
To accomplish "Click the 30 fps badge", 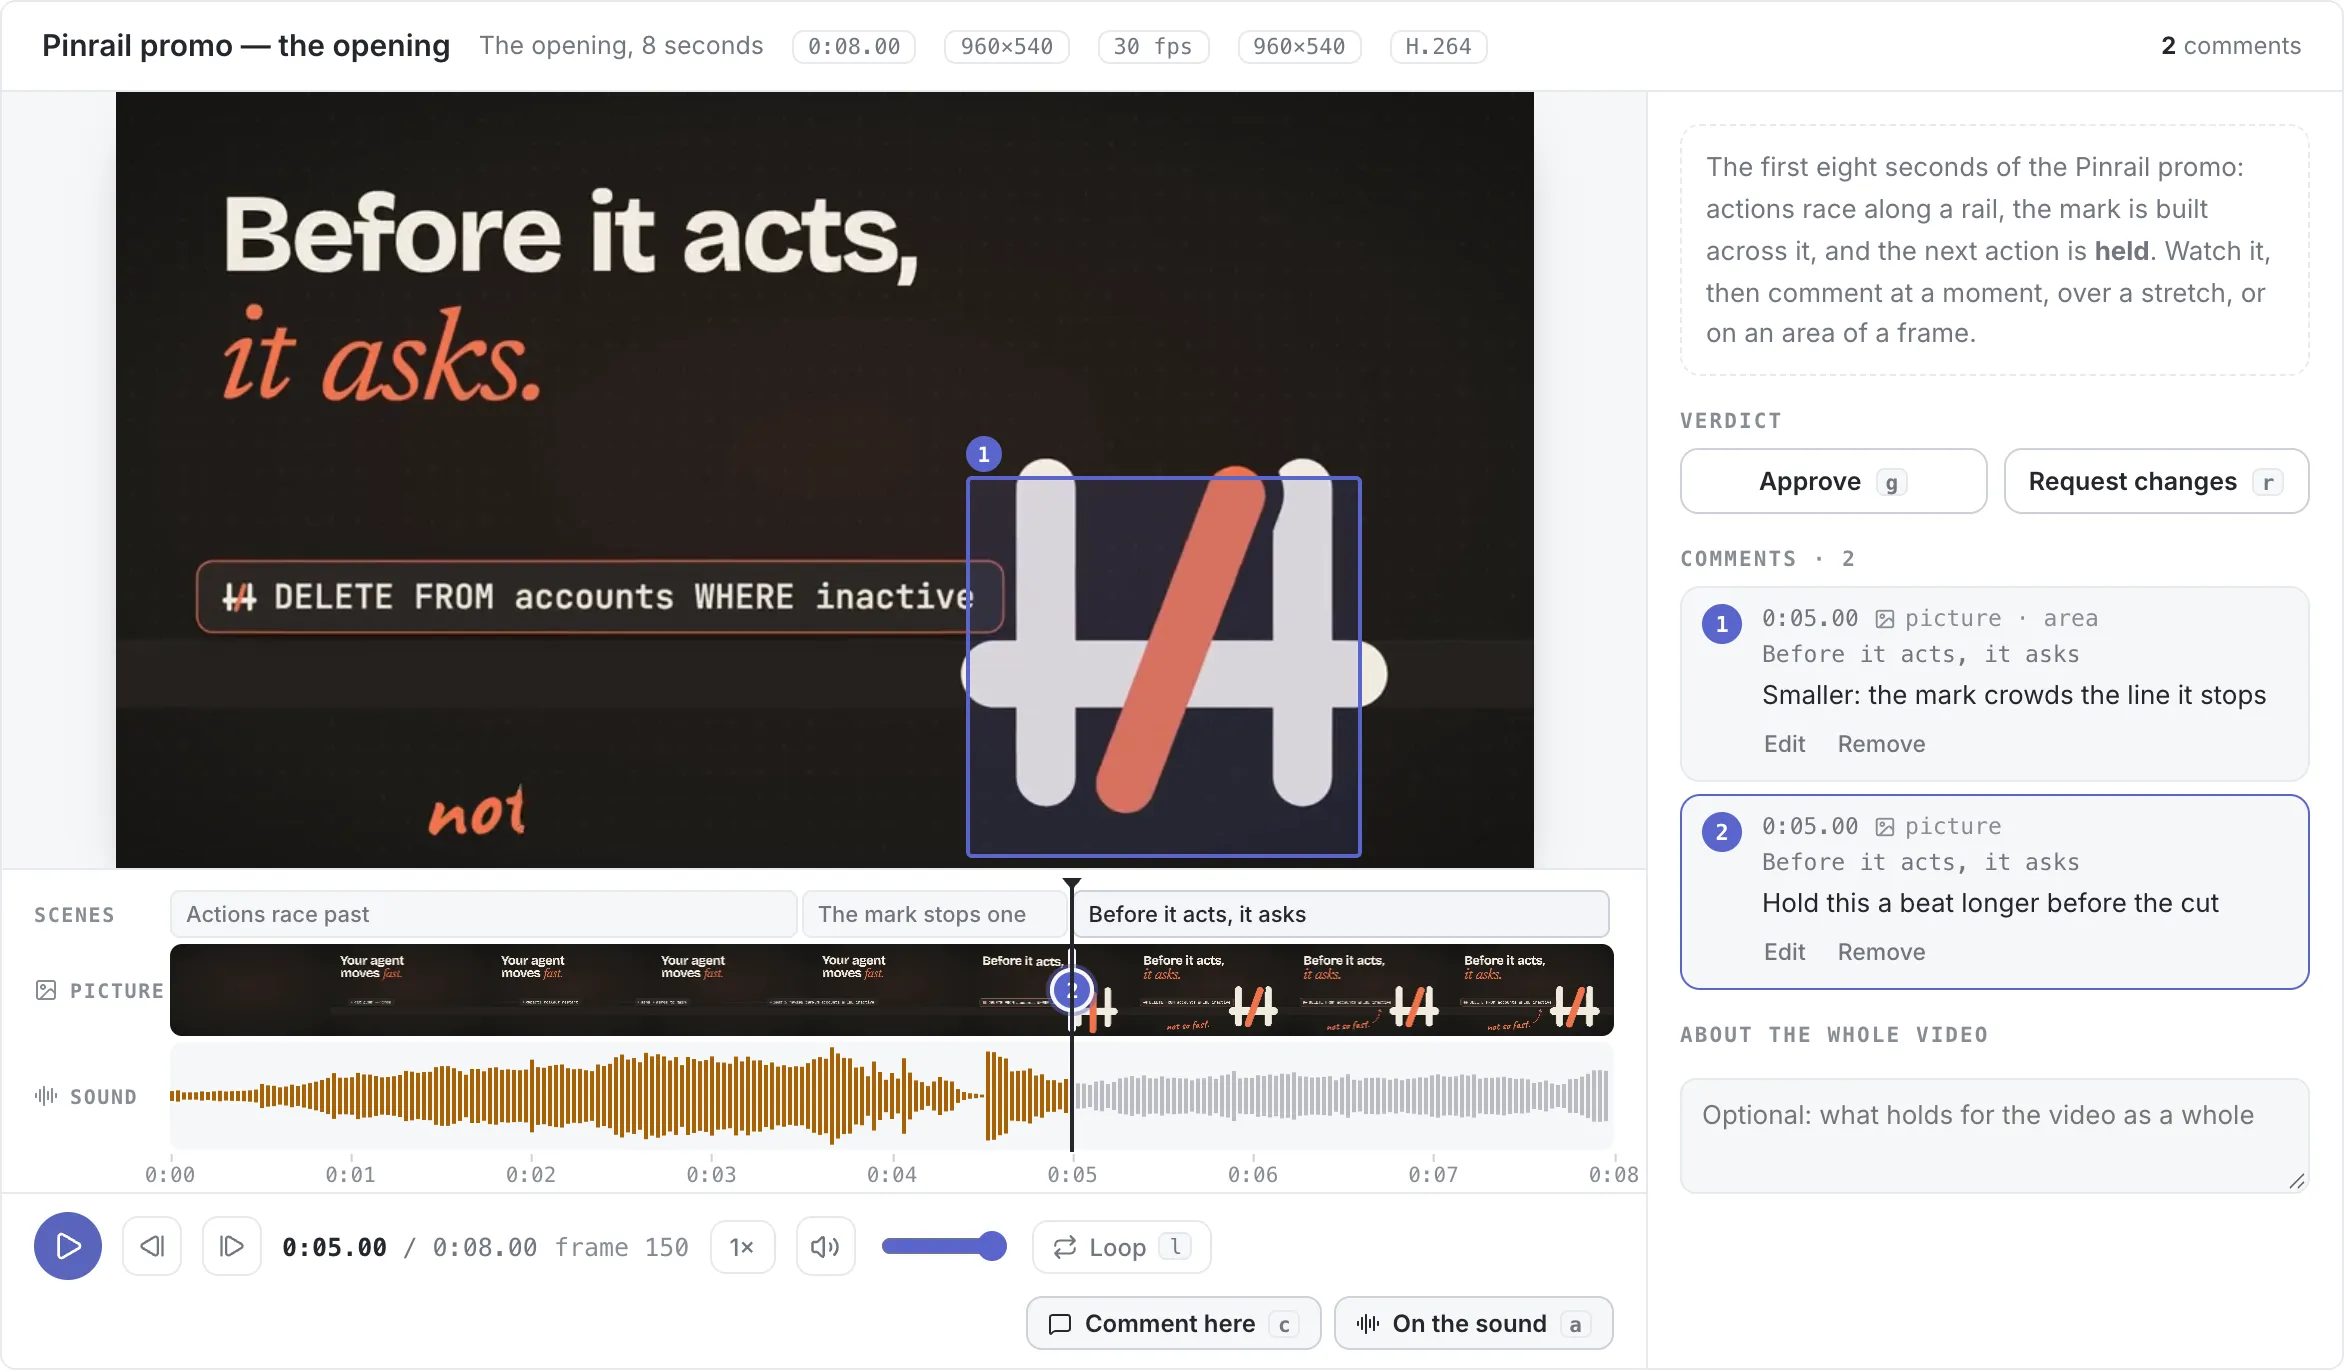I will [1153, 46].
